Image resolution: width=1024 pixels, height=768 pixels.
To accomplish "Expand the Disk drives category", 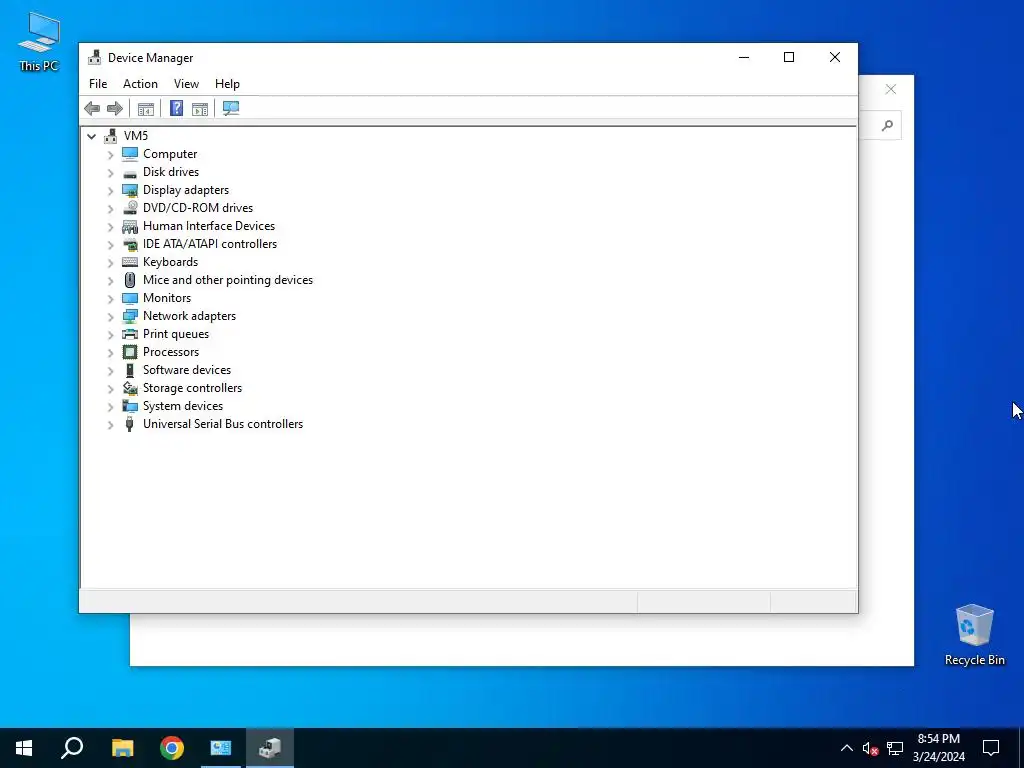I will (110, 173).
